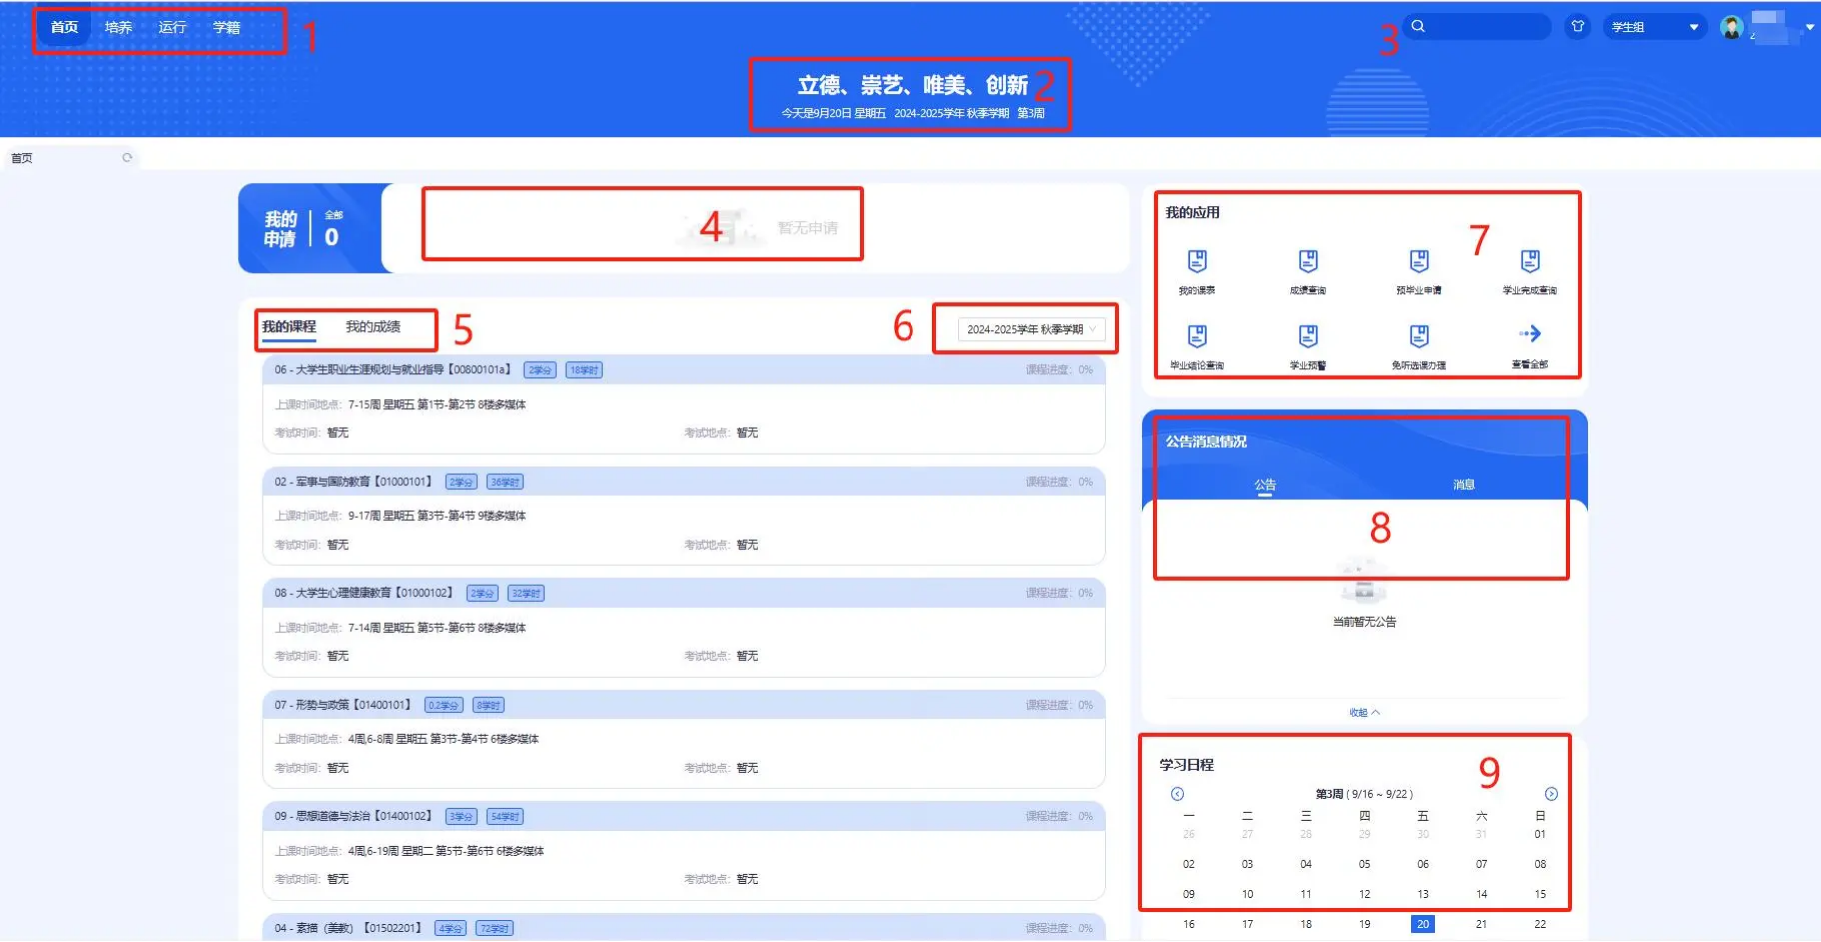
Task: Open the user avatar account menu arrow
Action: pyautogui.click(x=1809, y=27)
